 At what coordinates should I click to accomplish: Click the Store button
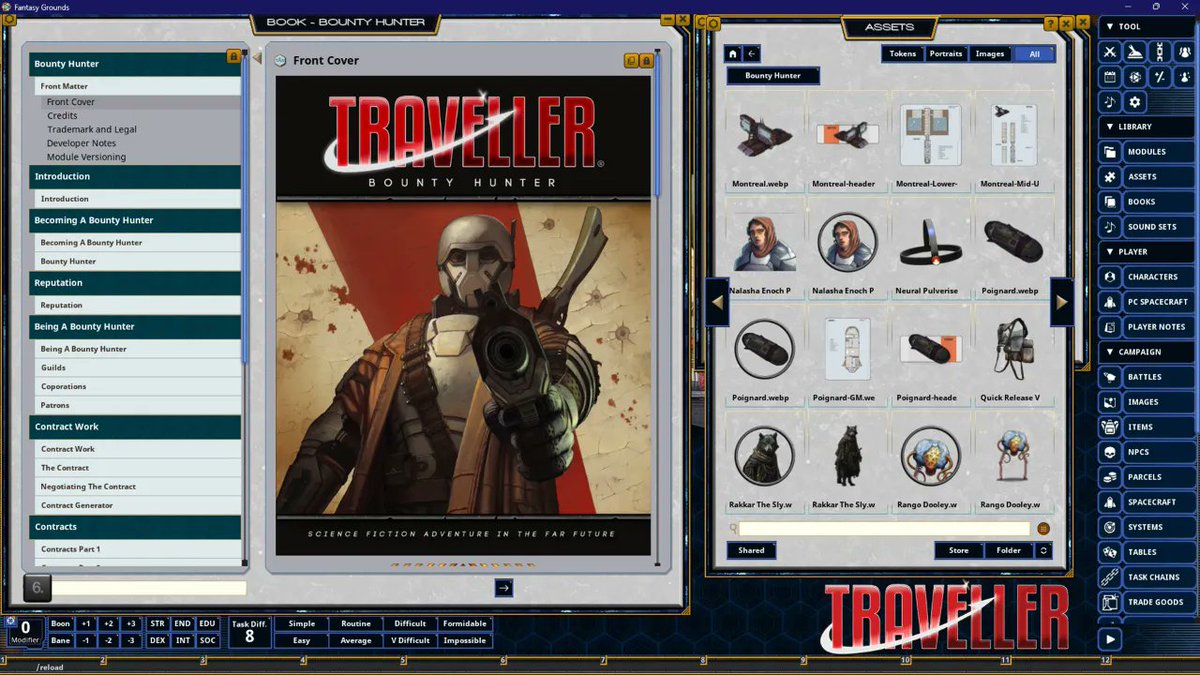pyautogui.click(x=959, y=550)
